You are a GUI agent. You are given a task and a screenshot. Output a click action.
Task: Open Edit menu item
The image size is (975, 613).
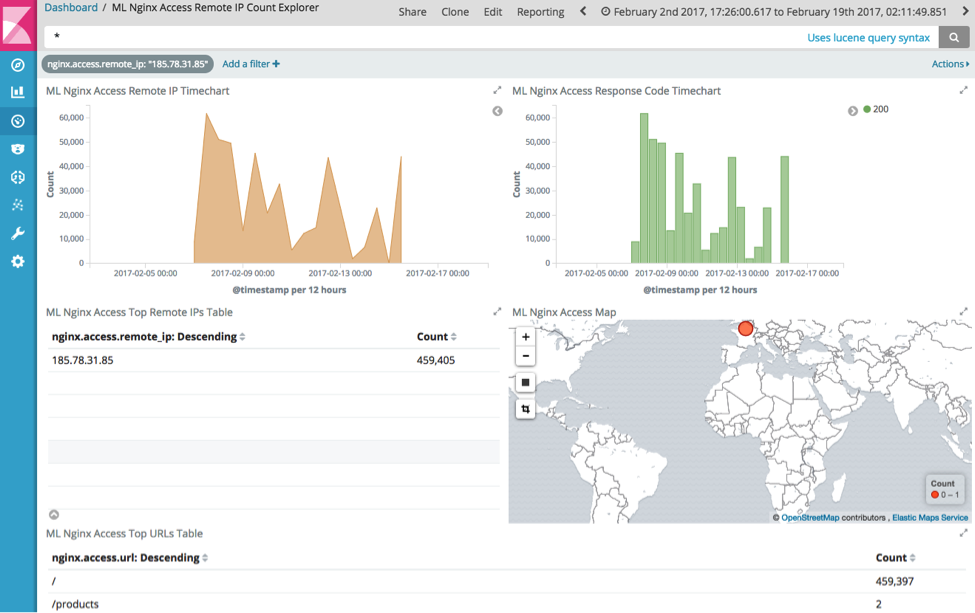492,12
